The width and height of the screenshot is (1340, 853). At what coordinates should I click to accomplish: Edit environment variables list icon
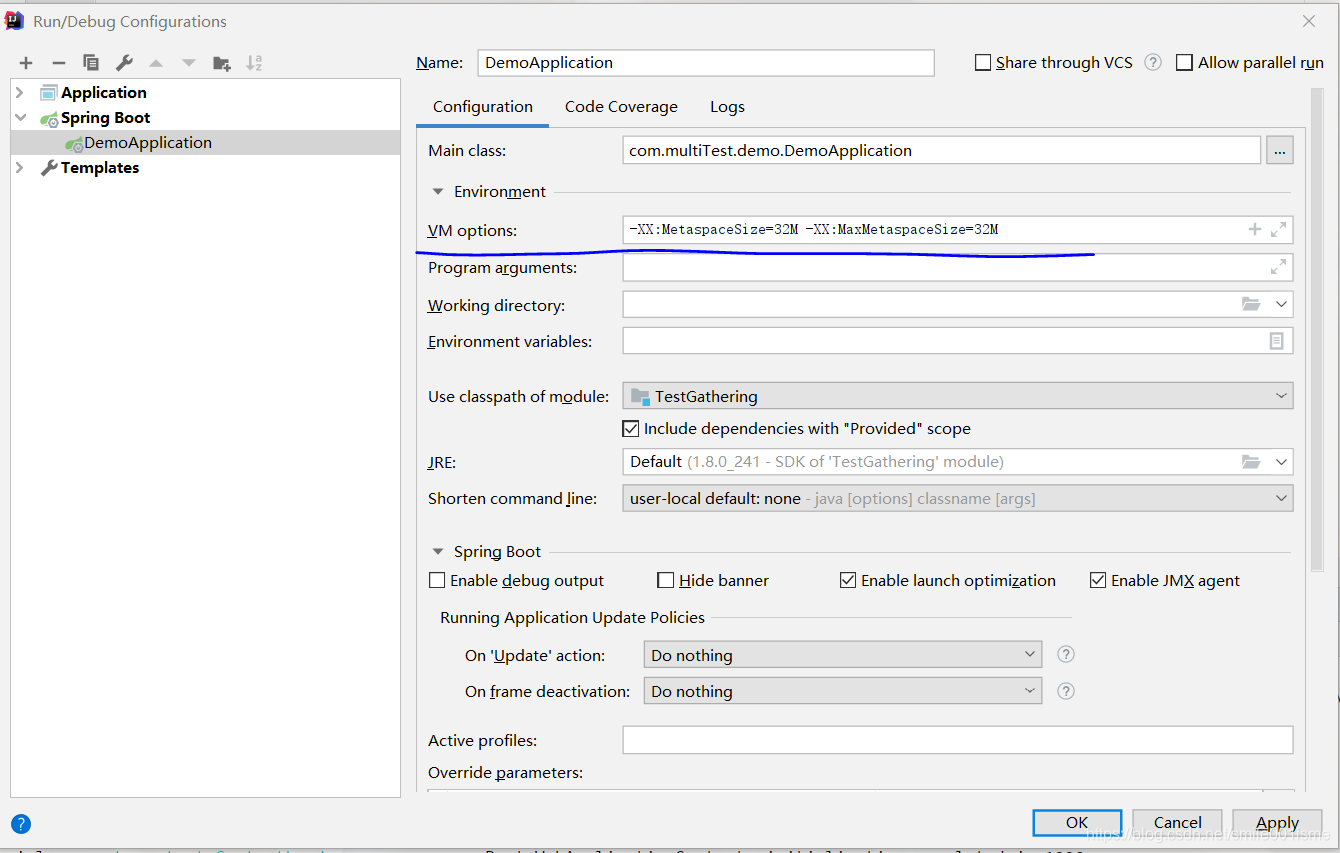pyautogui.click(x=1277, y=341)
